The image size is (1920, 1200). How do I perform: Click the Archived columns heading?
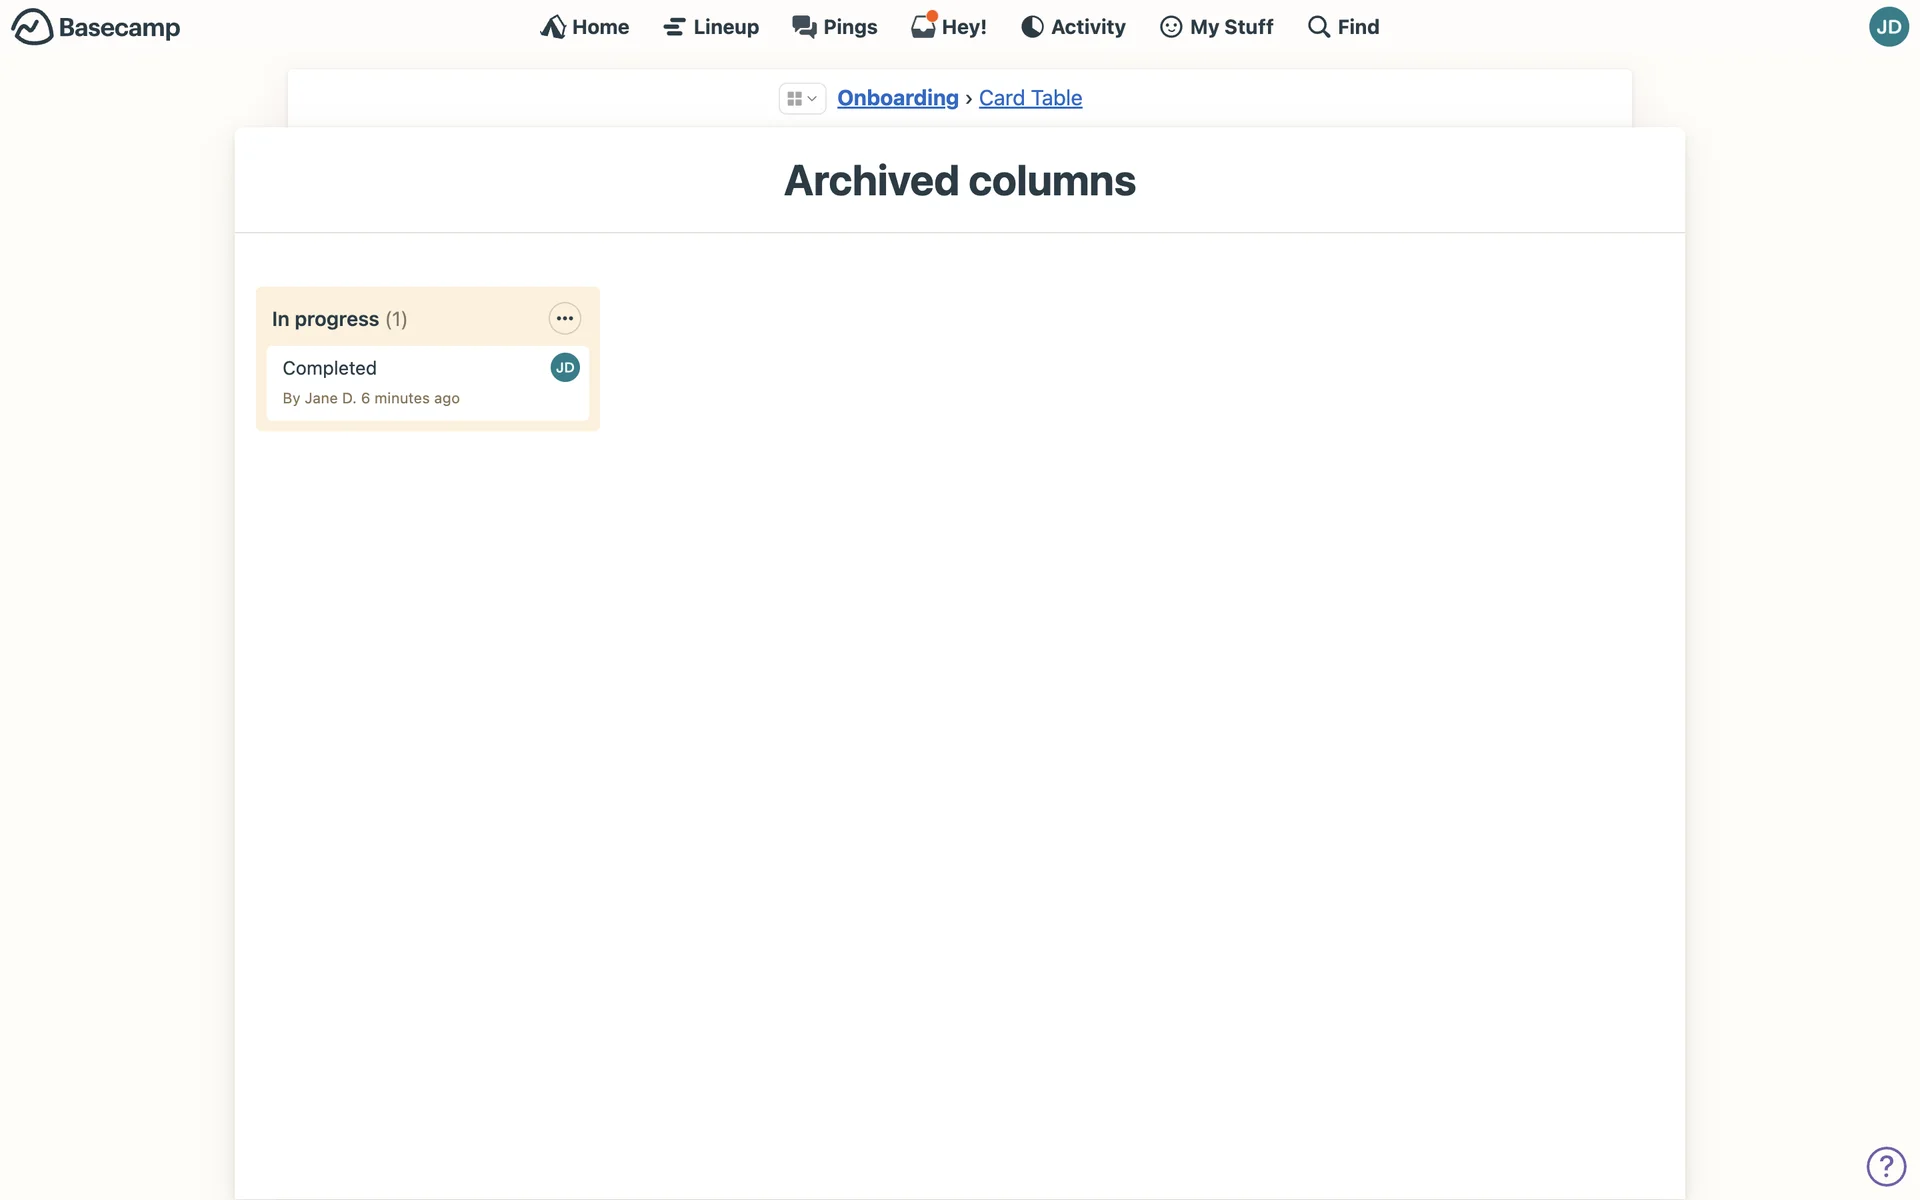coord(959,181)
